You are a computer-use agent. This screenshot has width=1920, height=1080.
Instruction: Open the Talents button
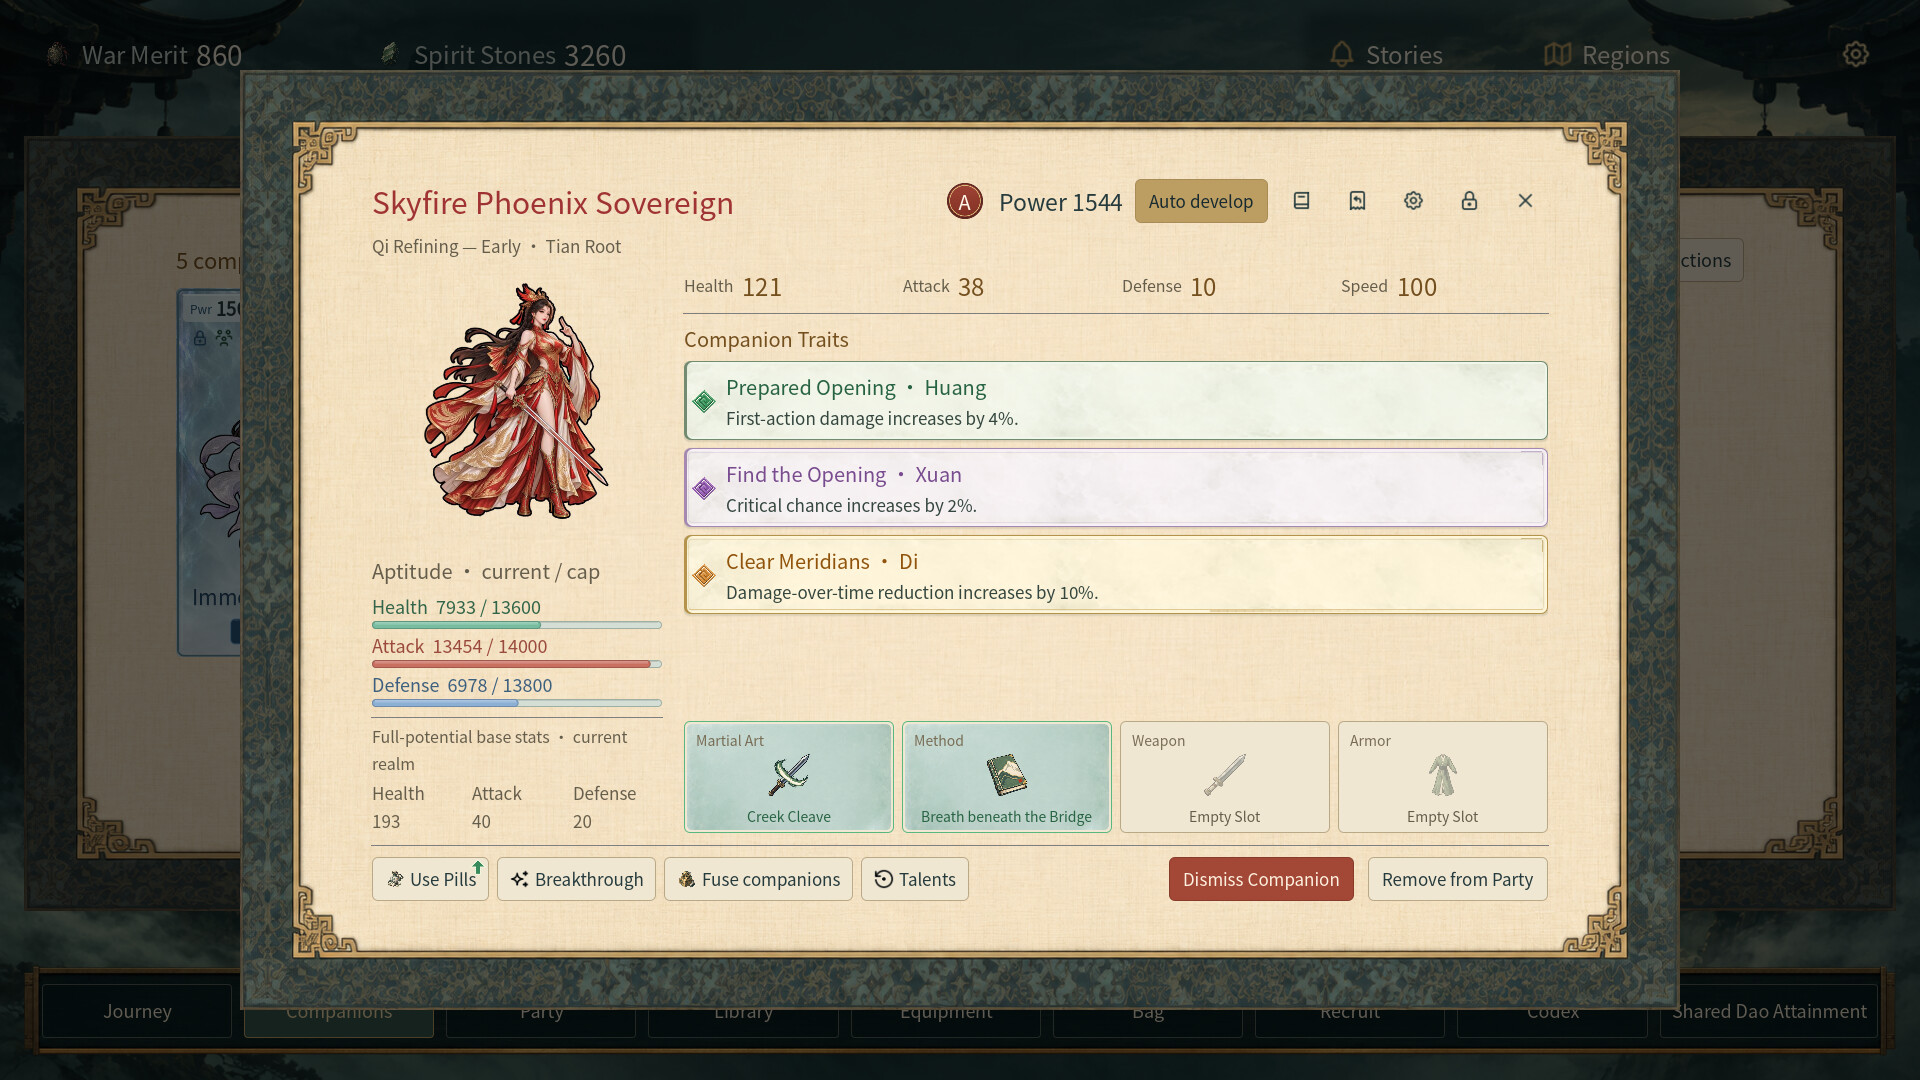point(915,879)
